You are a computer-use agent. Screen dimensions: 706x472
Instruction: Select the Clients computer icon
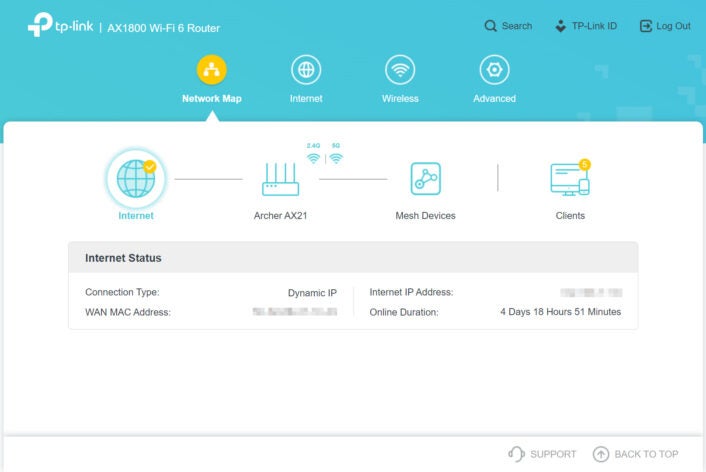[570, 180]
